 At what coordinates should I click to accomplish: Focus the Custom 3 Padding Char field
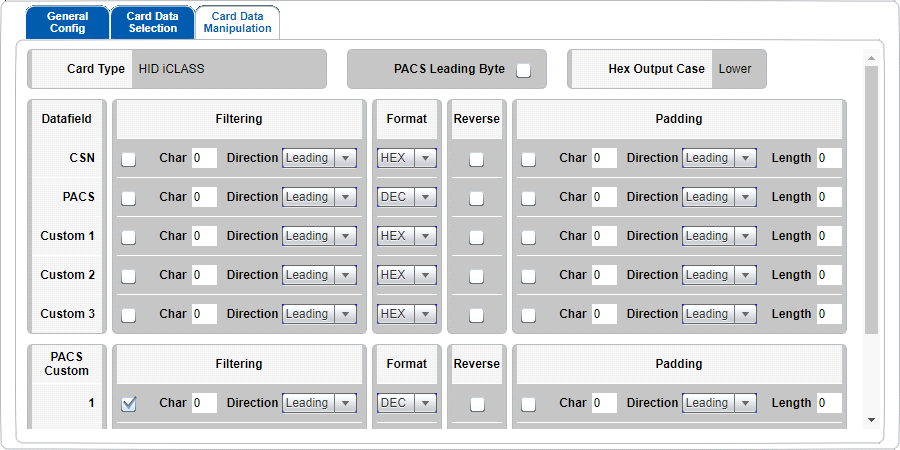[x=604, y=314]
